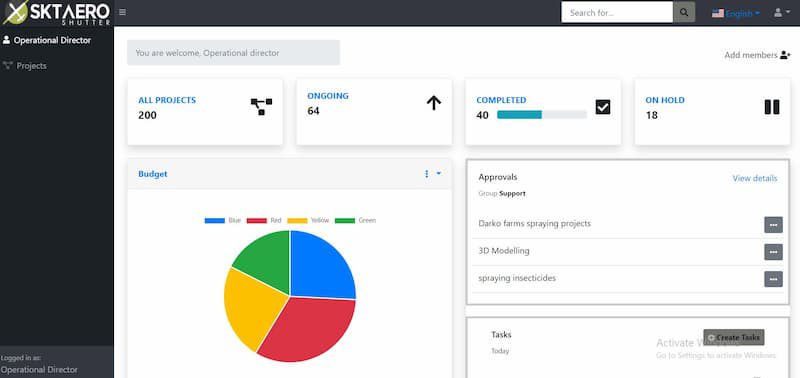Screen dimensions: 800x378
Task: Open the Budget panel three-dot menu
Action: click(427, 174)
